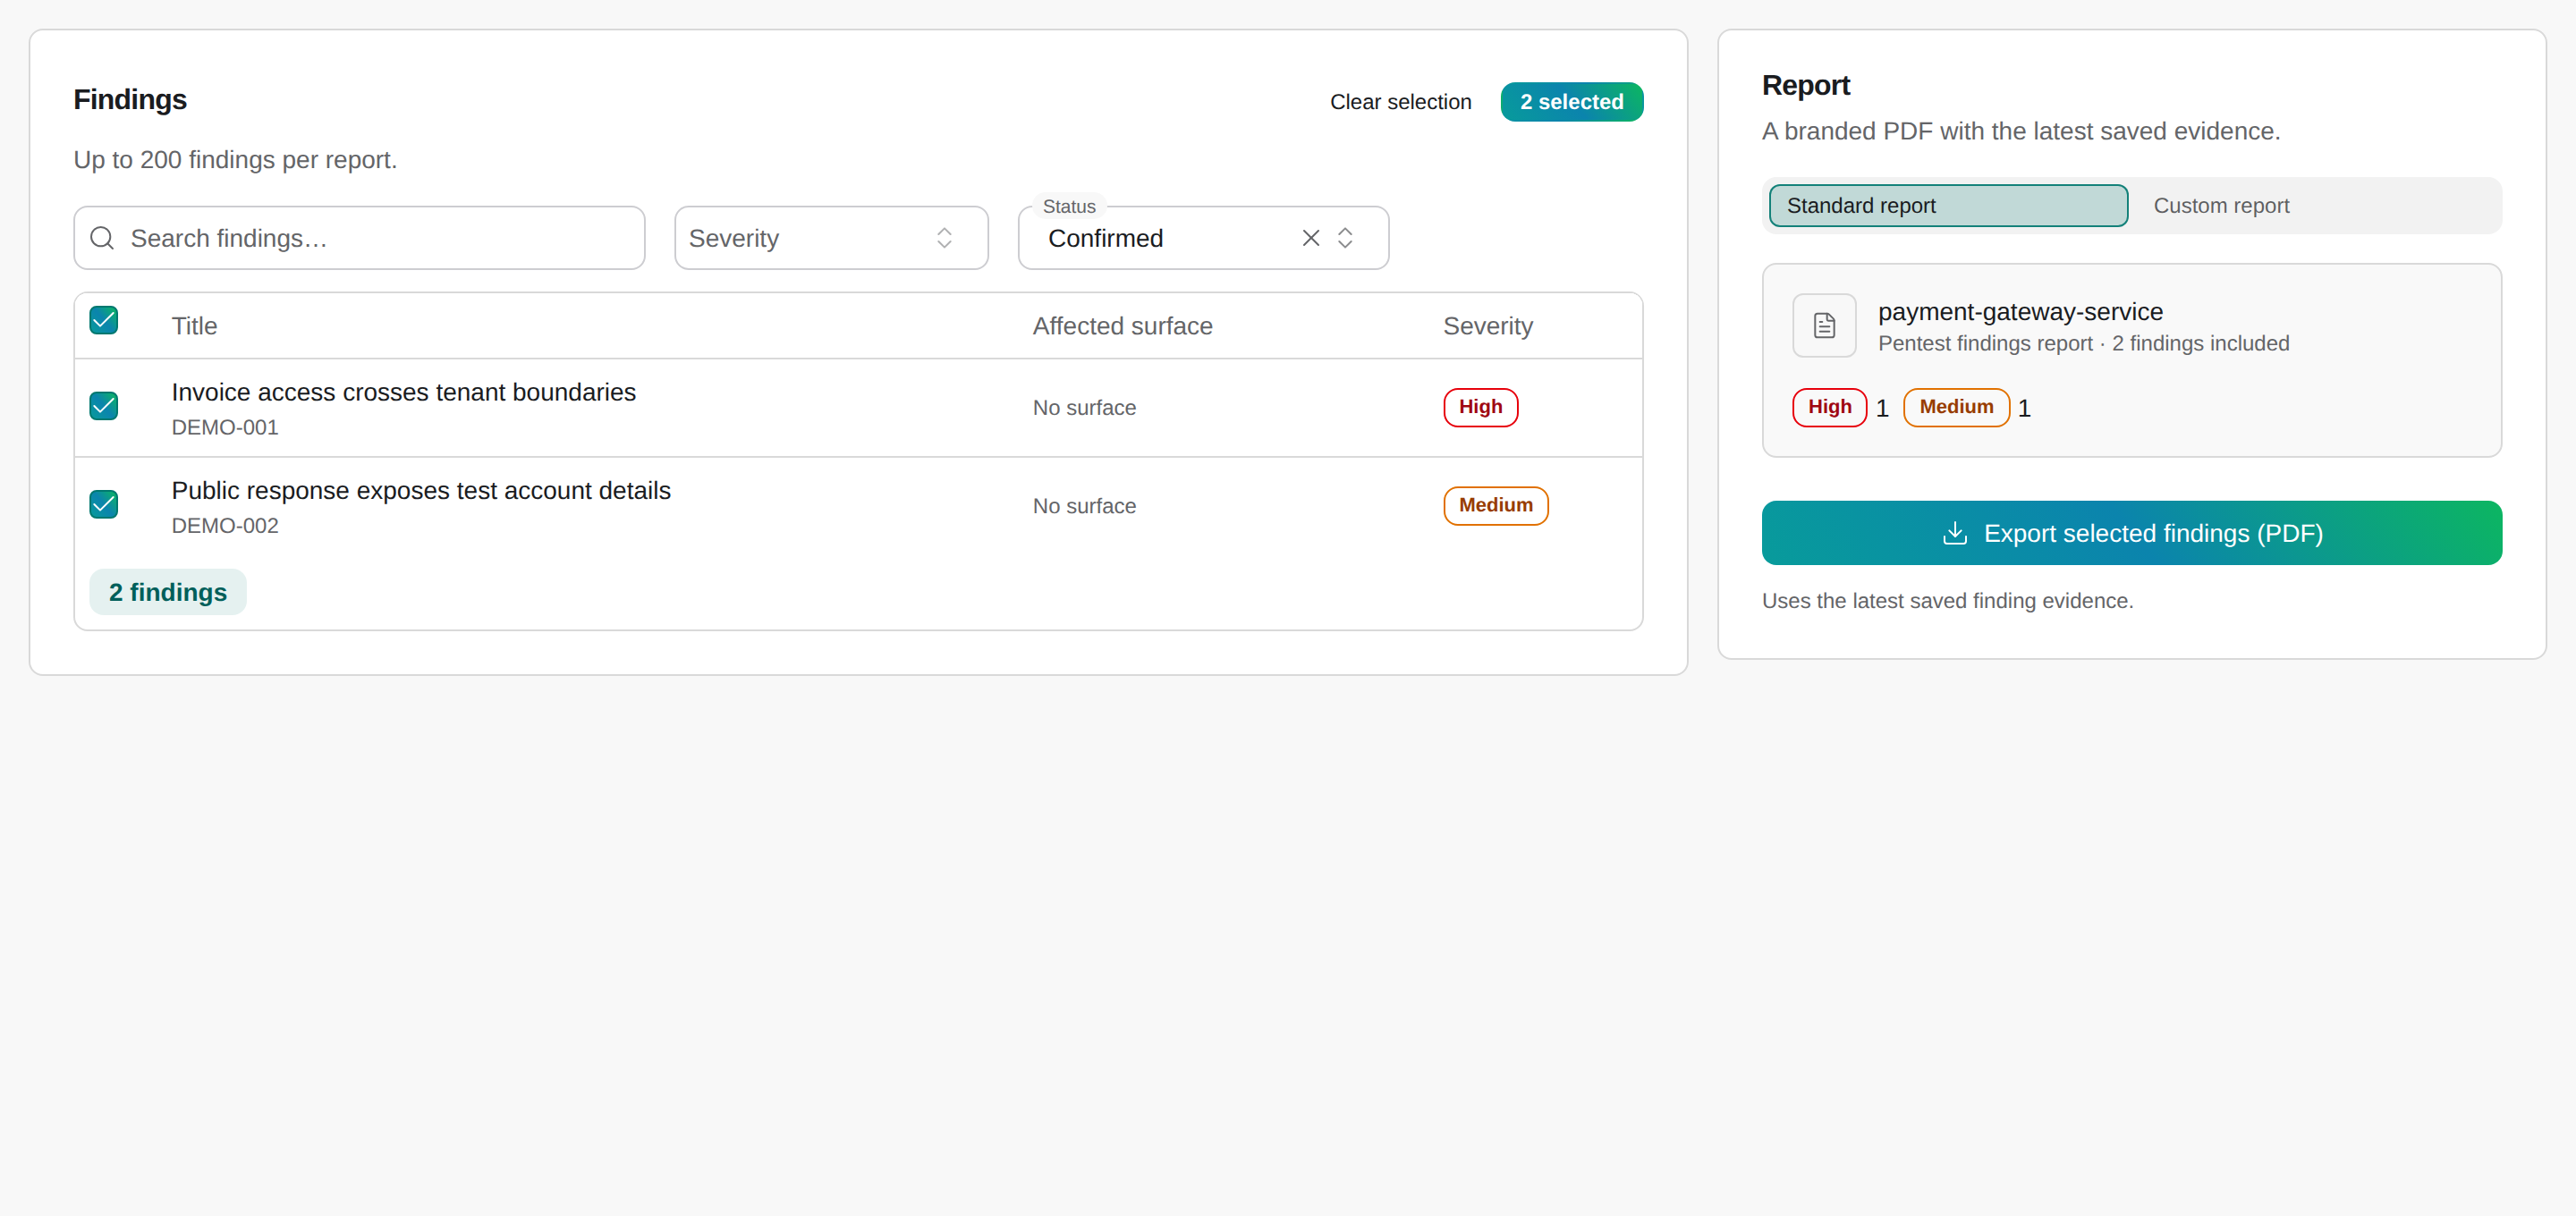Expand Status chevron arrows
This screenshot has height=1216, width=2576.
[x=1345, y=238]
